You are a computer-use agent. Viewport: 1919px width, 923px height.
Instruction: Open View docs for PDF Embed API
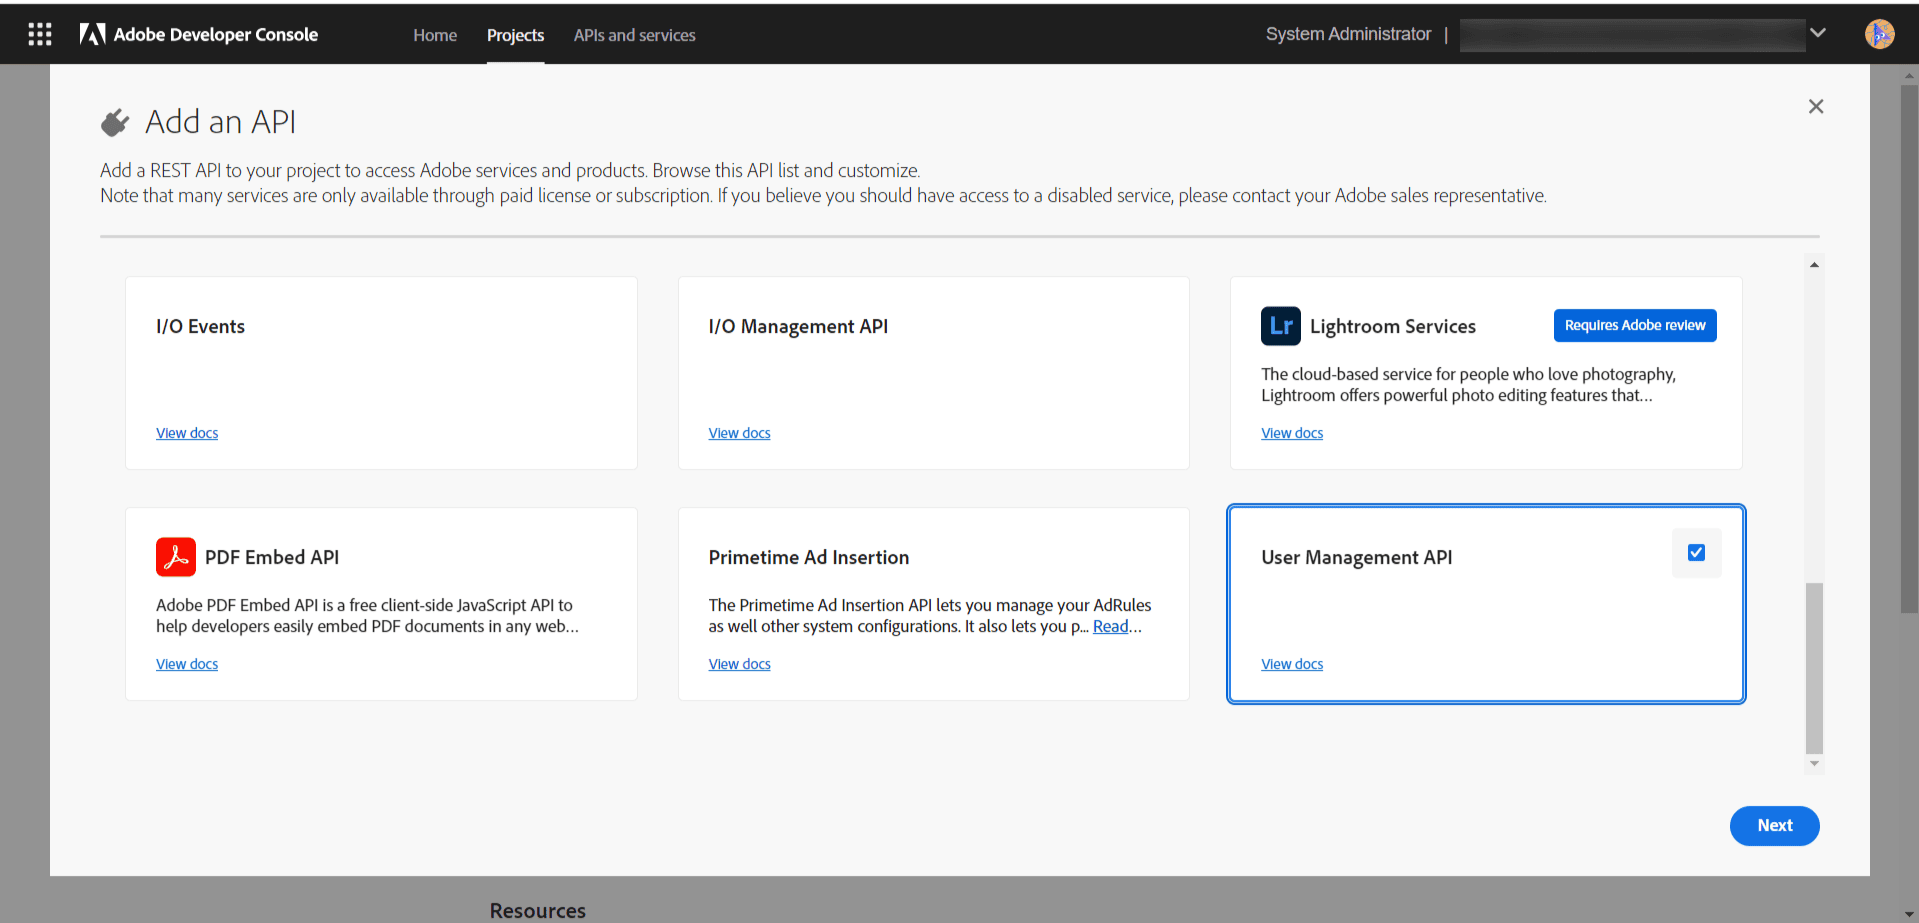pyautogui.click(x=187, y=664)
